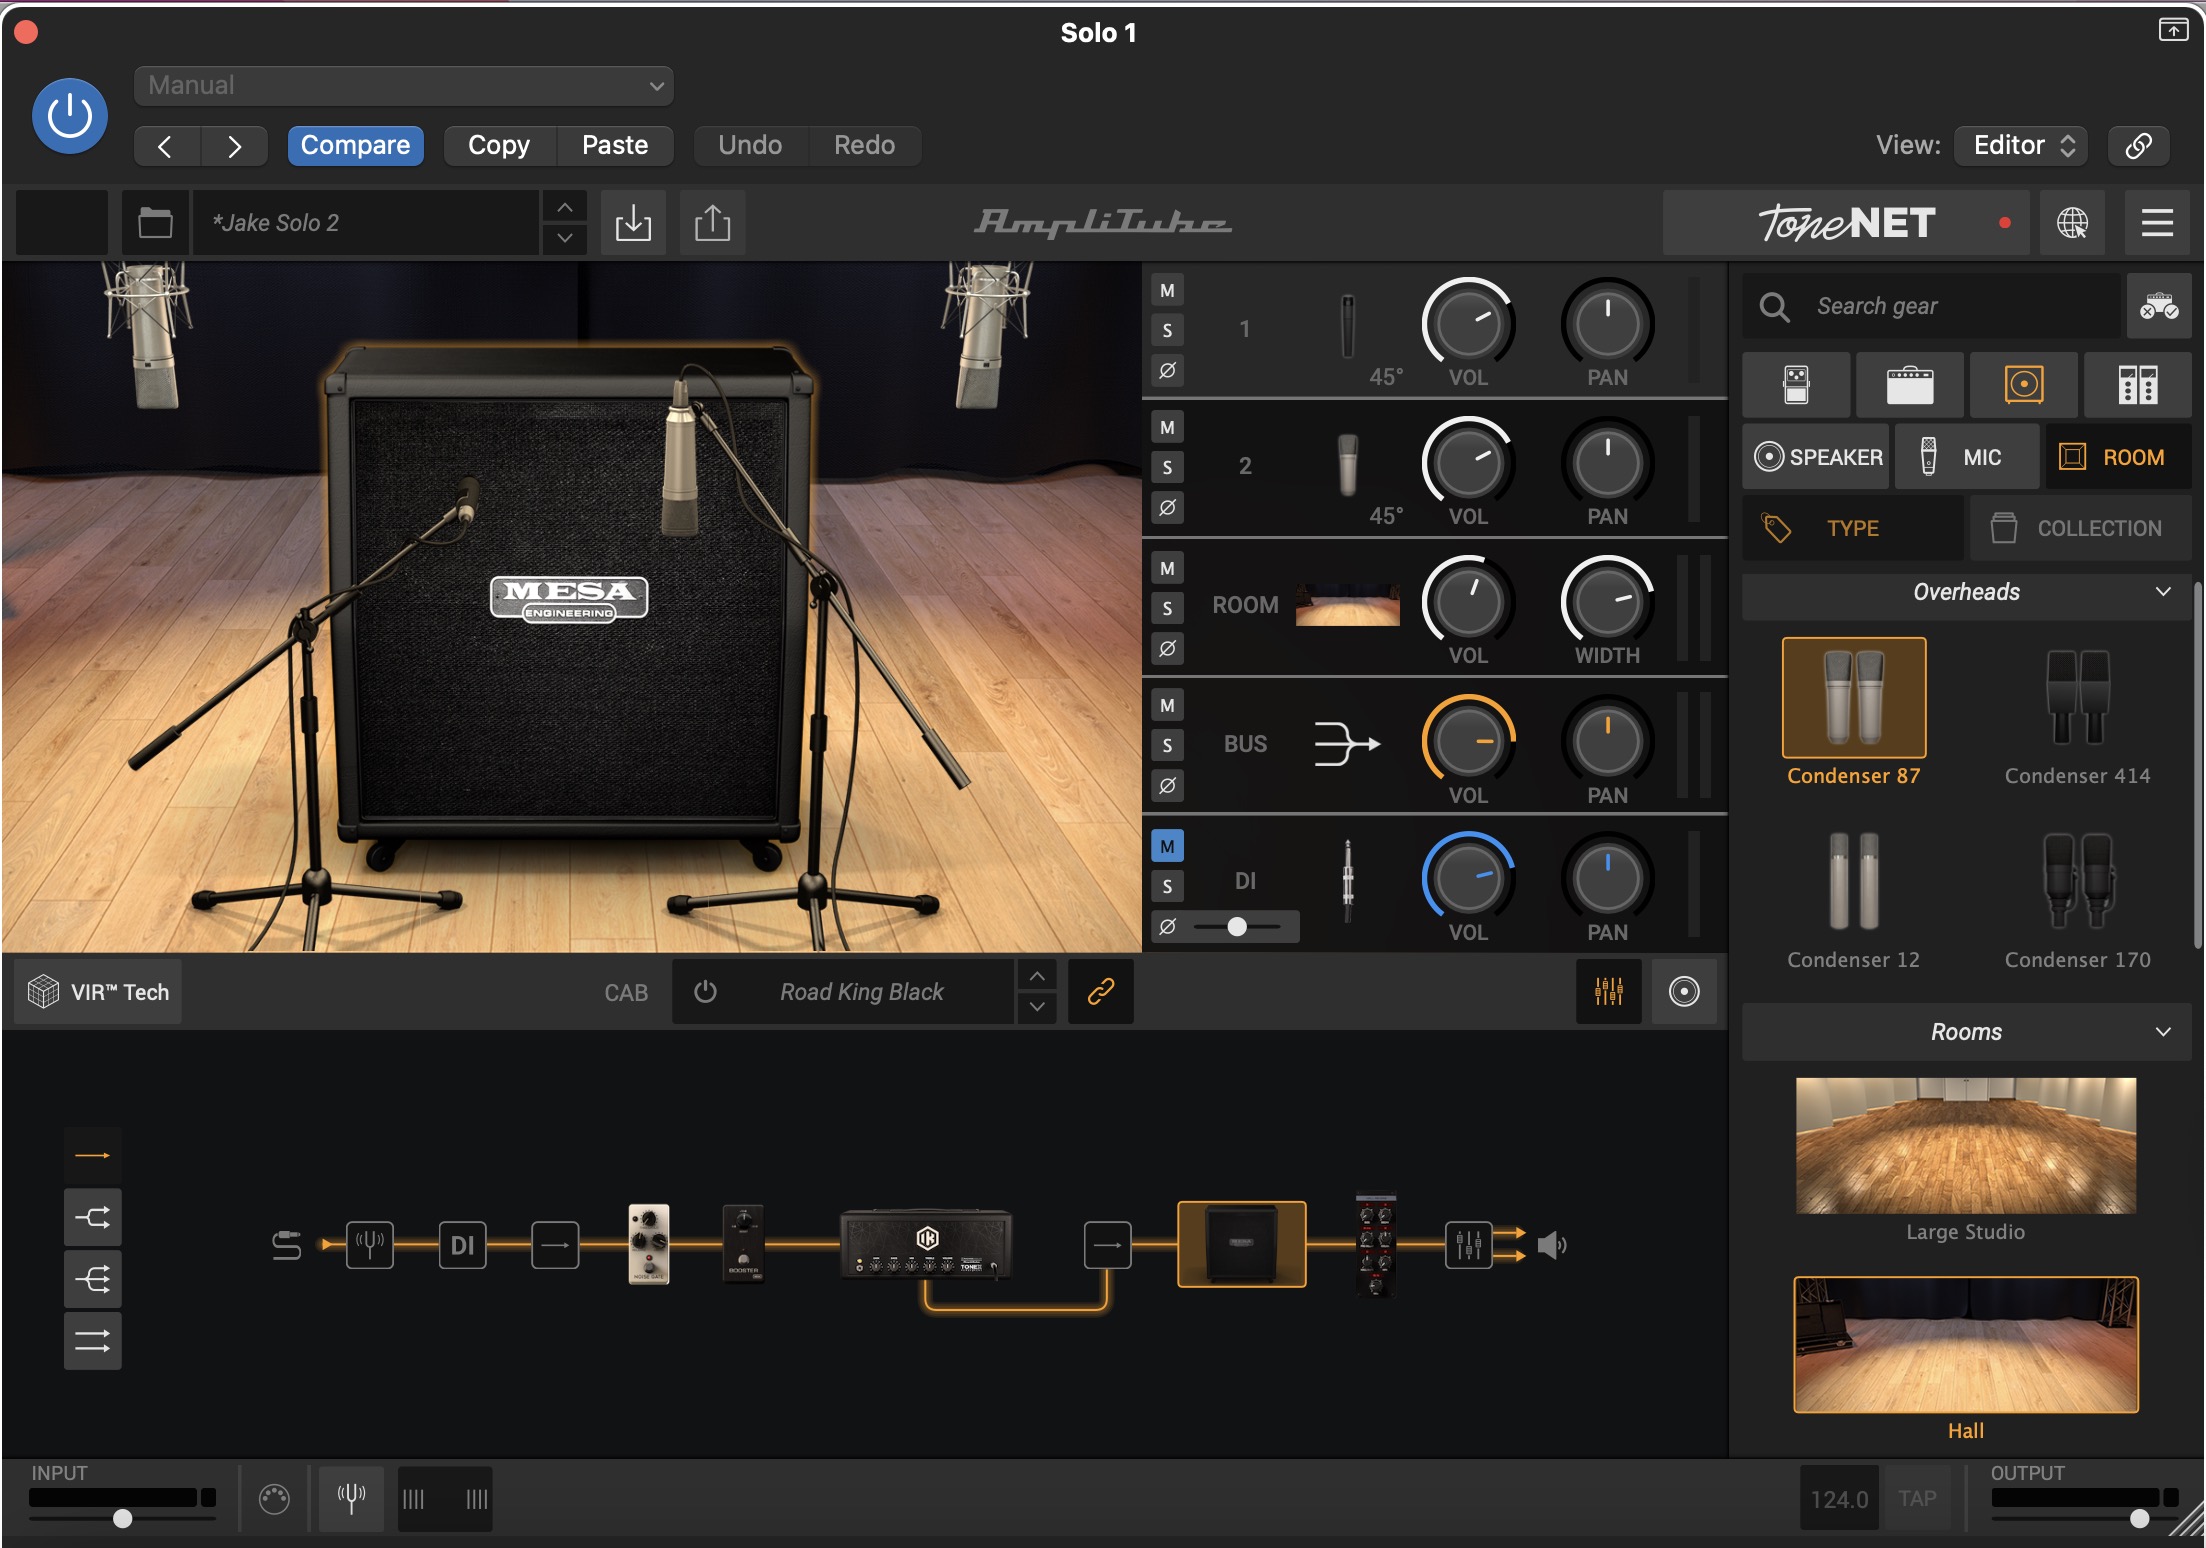Export preset with the share icon
Screen dimensions: 2206x1548
712,222
